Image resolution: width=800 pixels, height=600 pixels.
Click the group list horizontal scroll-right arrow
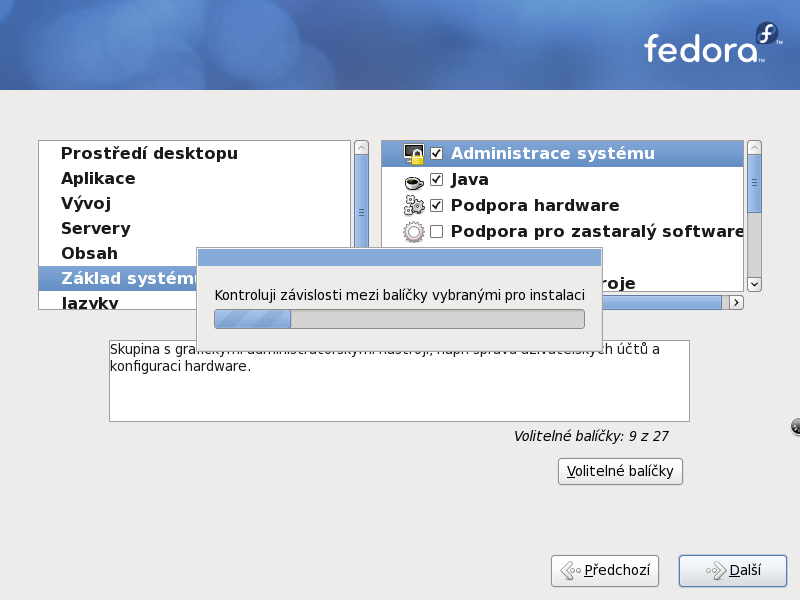click(x=736, y=303)
